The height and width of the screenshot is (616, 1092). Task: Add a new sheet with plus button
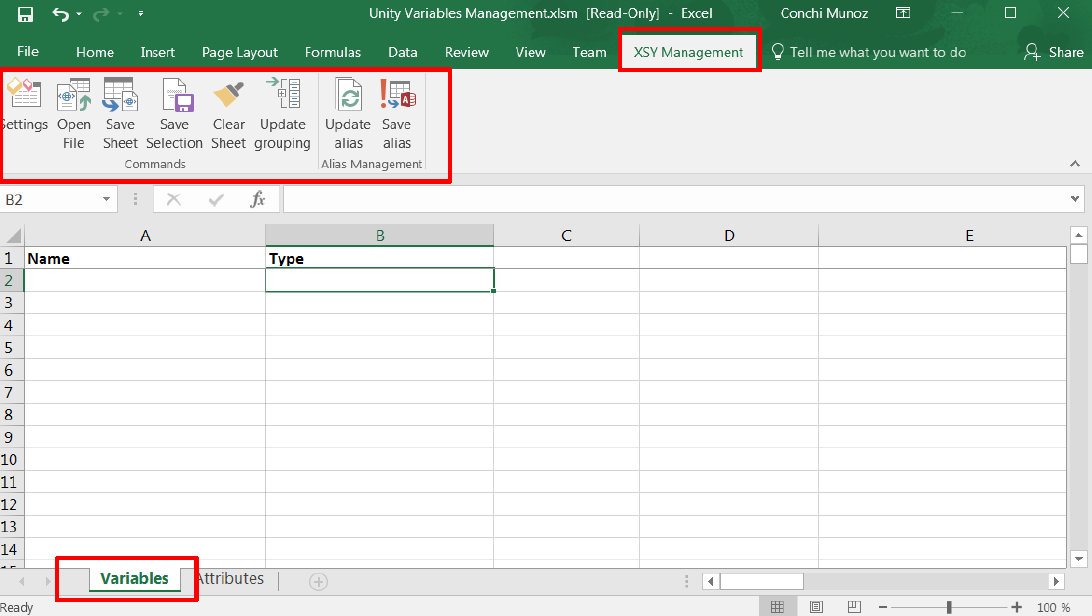click(x=318, y=582)
